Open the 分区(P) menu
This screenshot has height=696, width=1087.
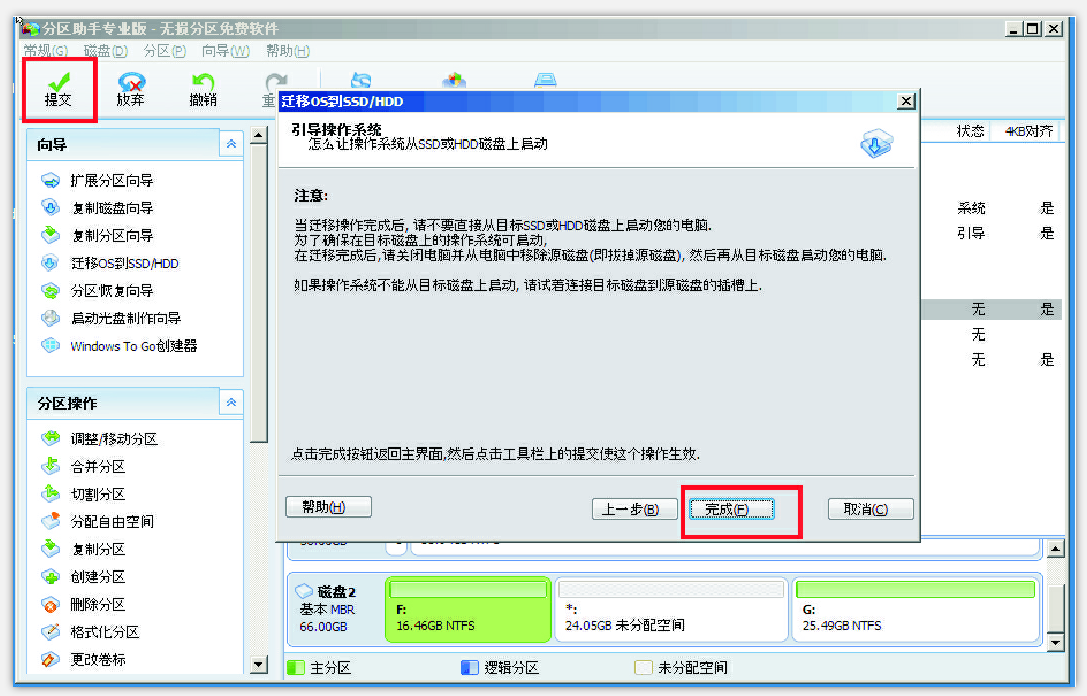coord(165,51)
